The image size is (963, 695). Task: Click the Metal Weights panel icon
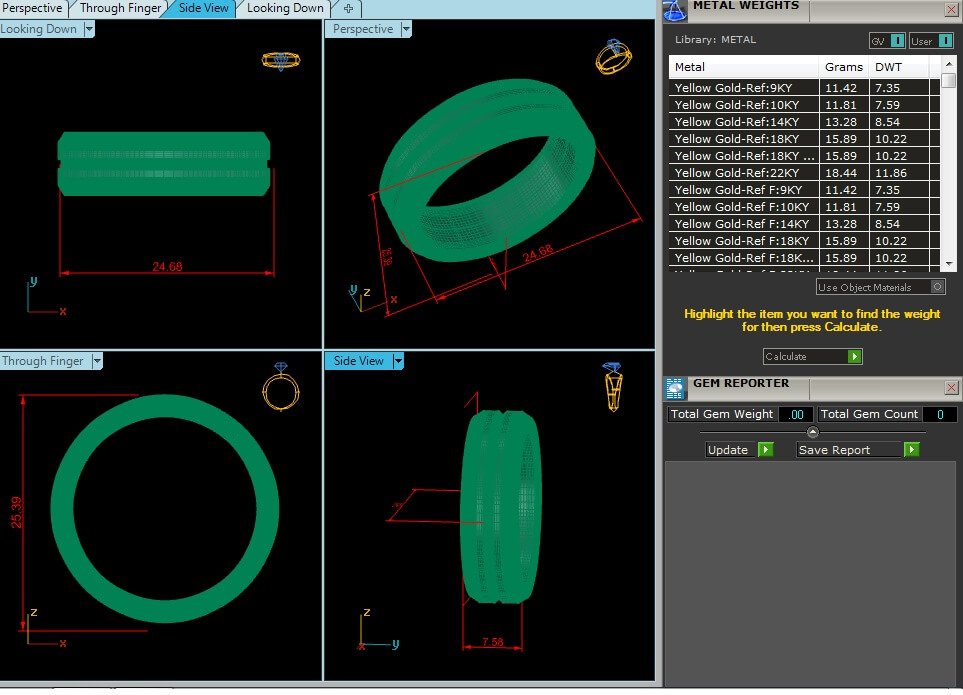675,9
